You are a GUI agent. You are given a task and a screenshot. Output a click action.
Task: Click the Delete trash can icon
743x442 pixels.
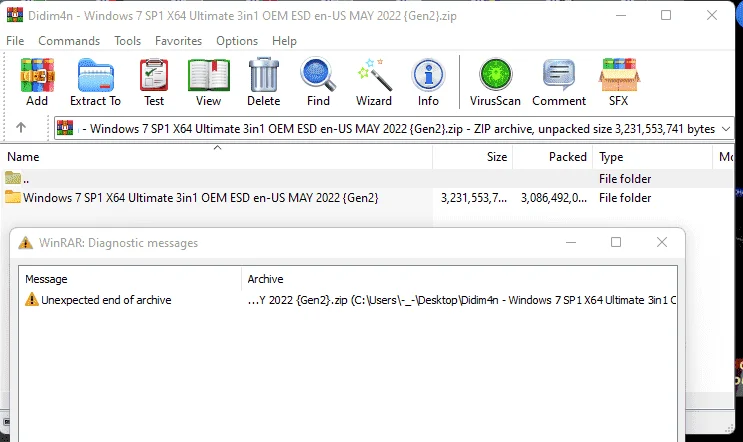tap(263, 75)
